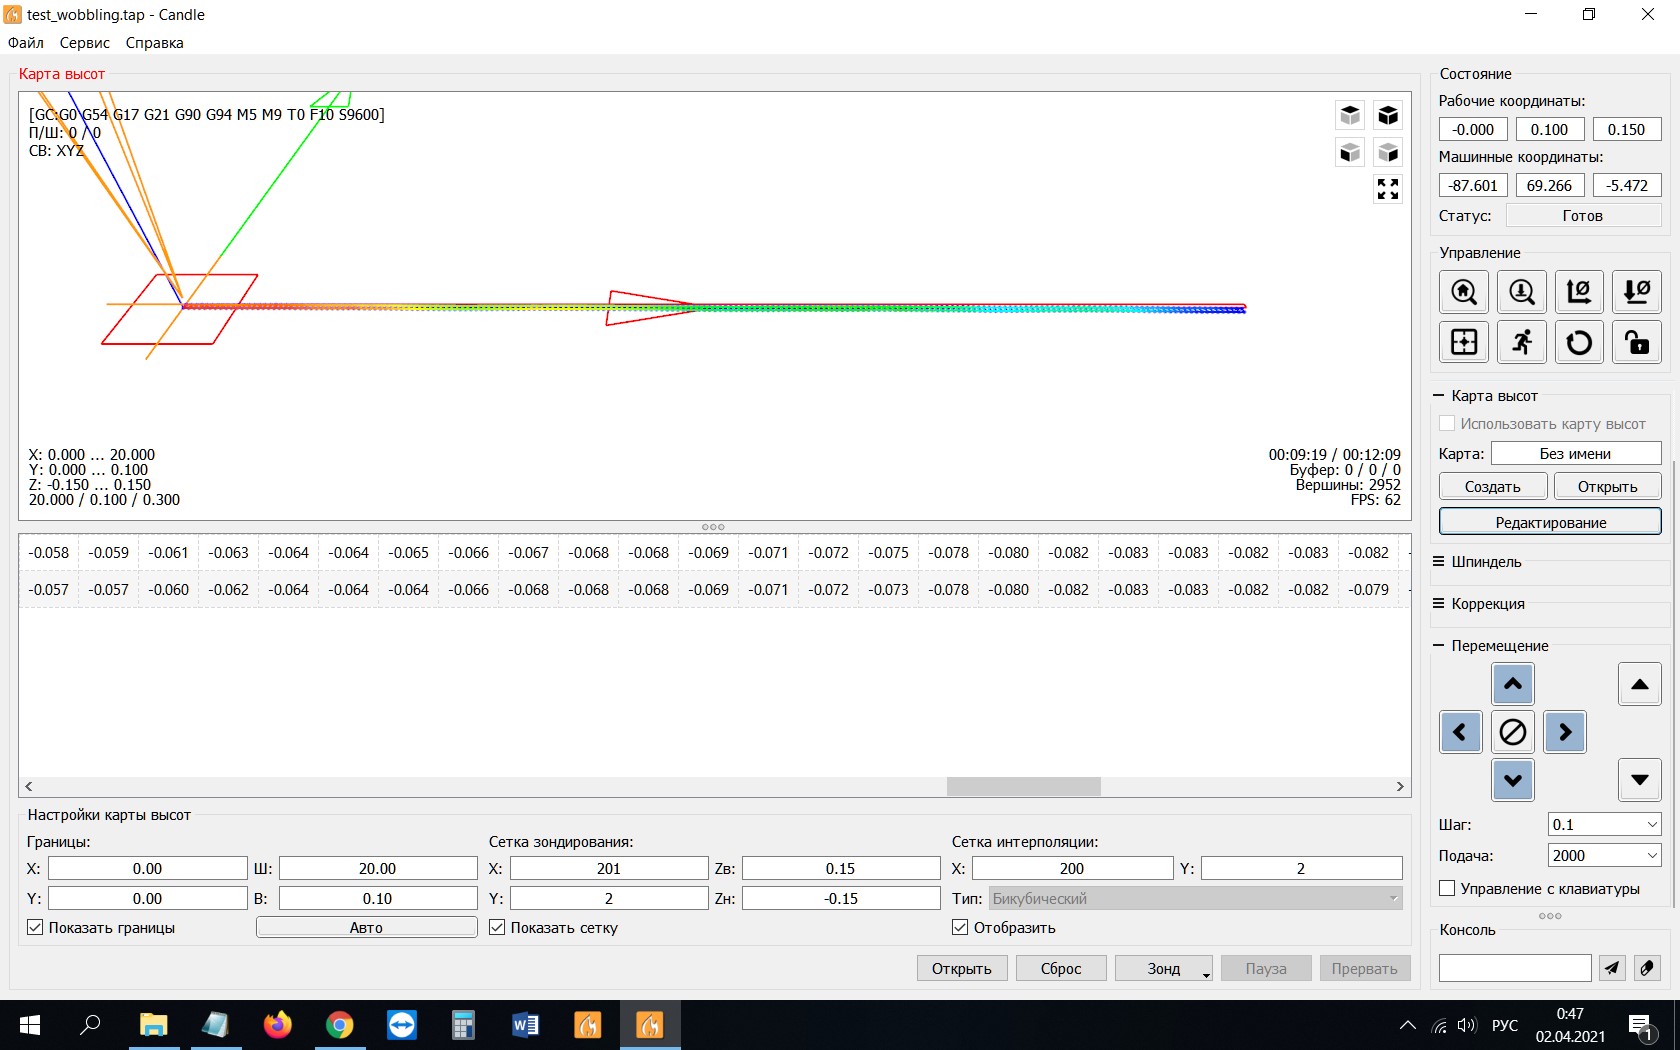Viewport: 1680px width, 1050px height.
Task: Jog Y axis back with blue down chevron
Action: [x=1513, y=780]
